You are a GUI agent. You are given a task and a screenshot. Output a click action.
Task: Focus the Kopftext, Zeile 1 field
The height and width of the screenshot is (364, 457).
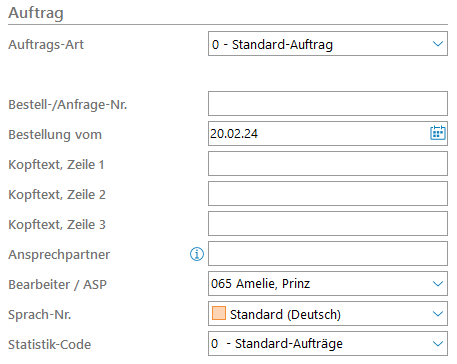328,164
